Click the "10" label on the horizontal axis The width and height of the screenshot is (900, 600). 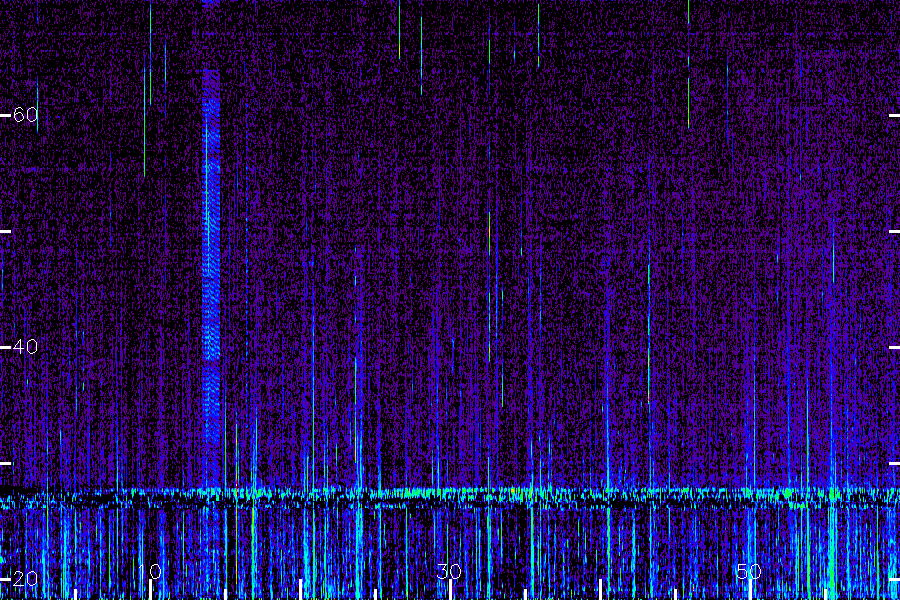(x=150, y=572)
